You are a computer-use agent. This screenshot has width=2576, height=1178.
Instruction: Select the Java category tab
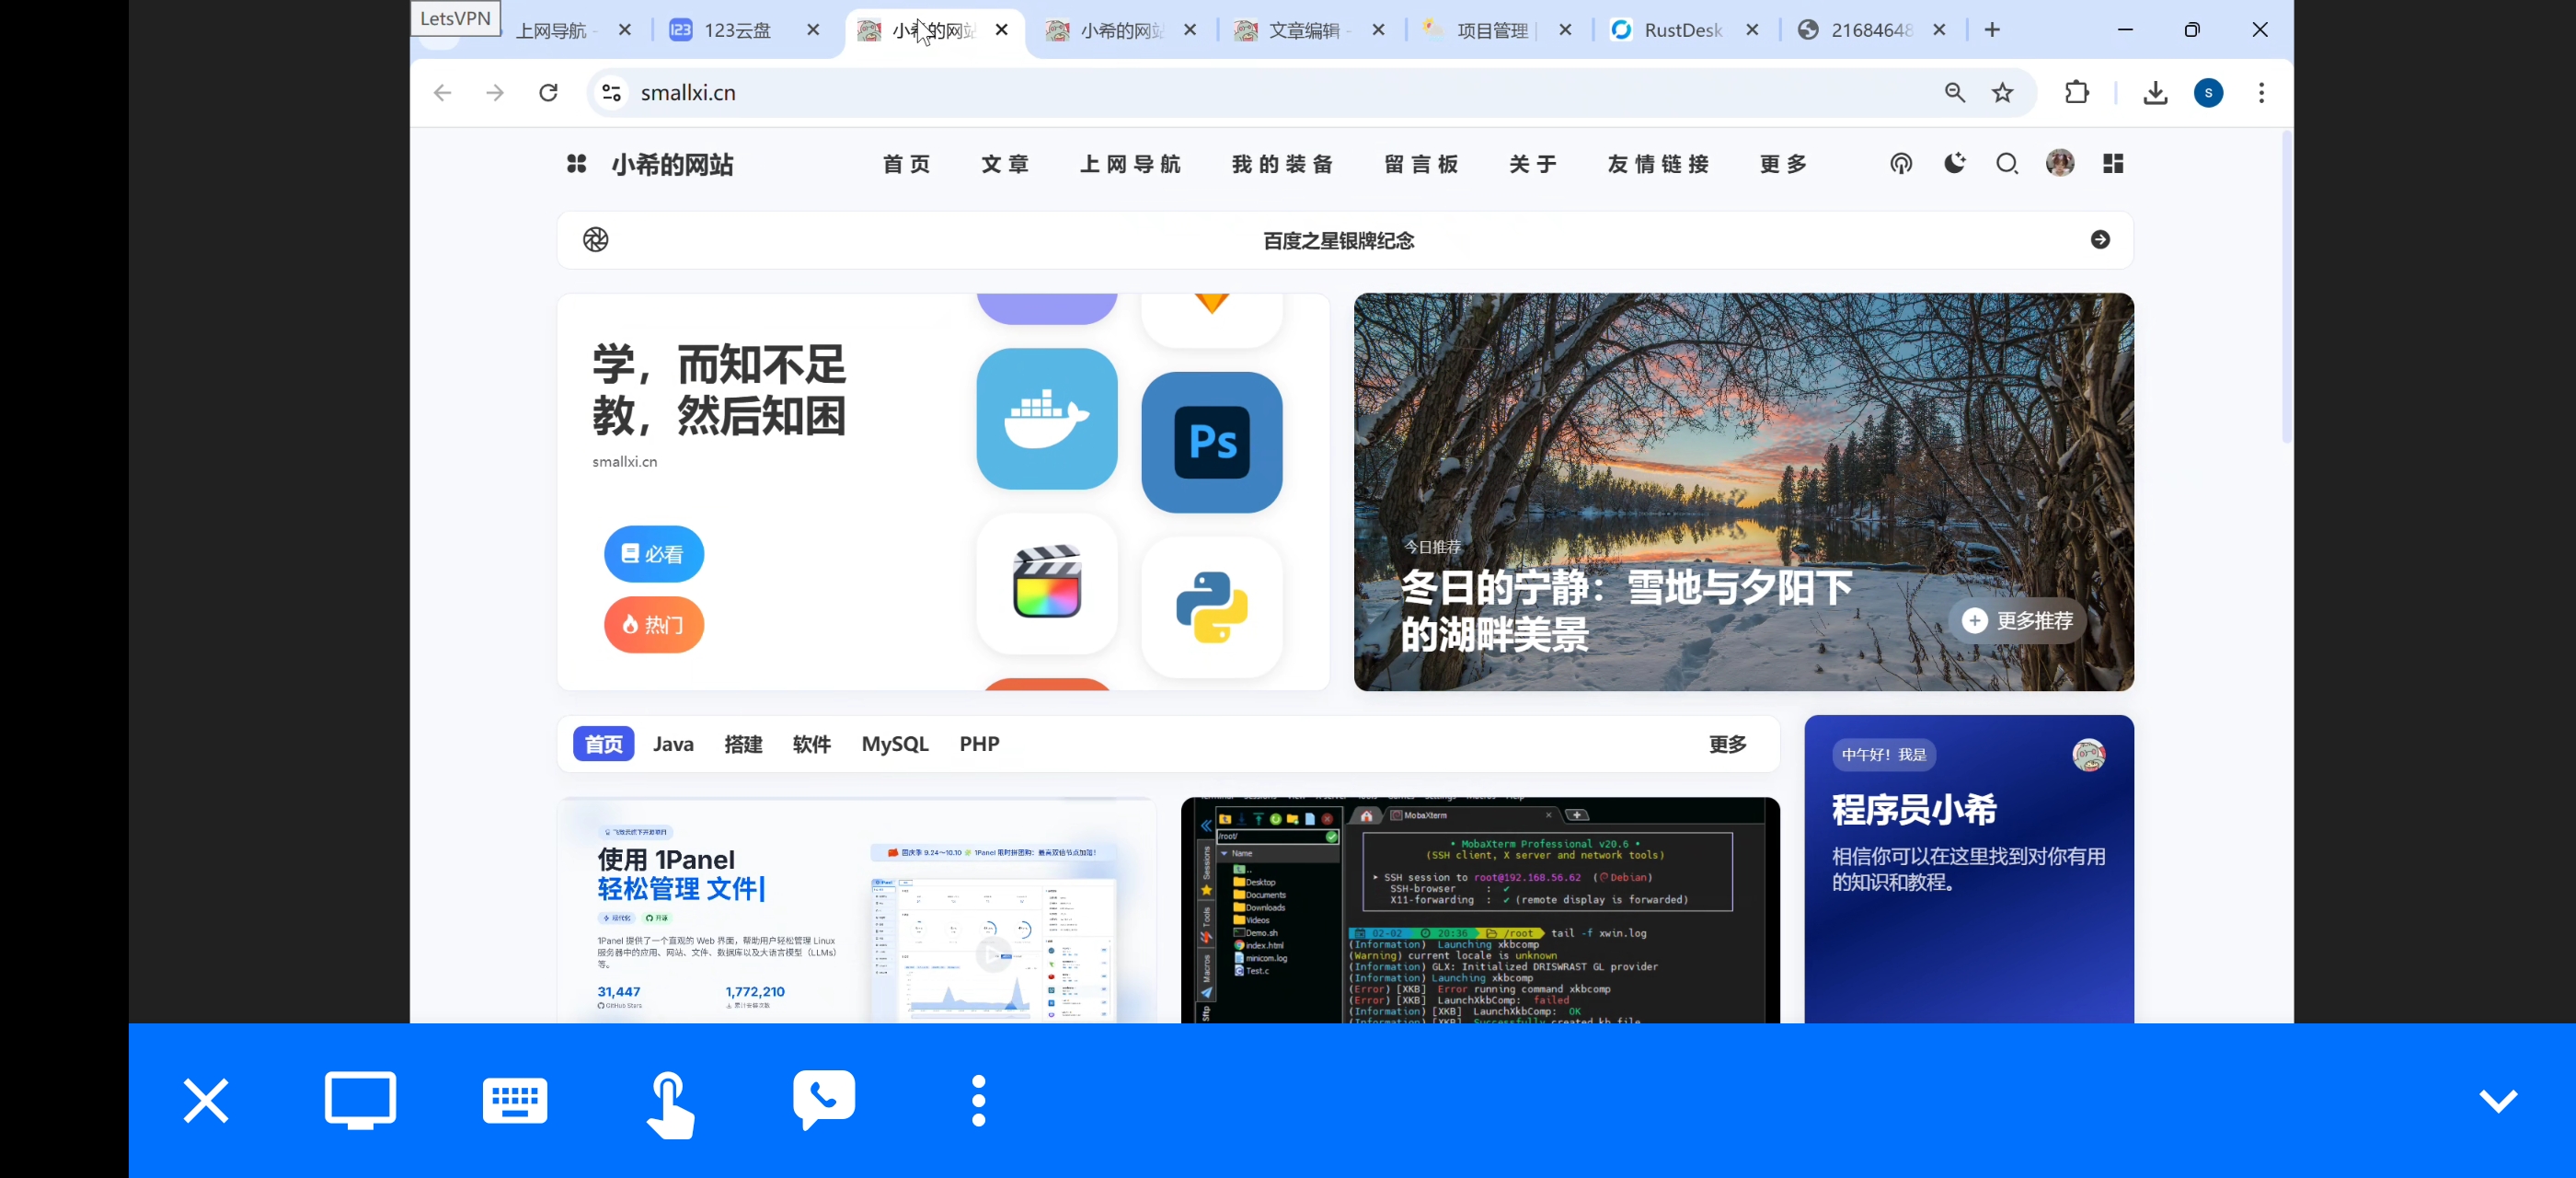click(x=673, y=744)
